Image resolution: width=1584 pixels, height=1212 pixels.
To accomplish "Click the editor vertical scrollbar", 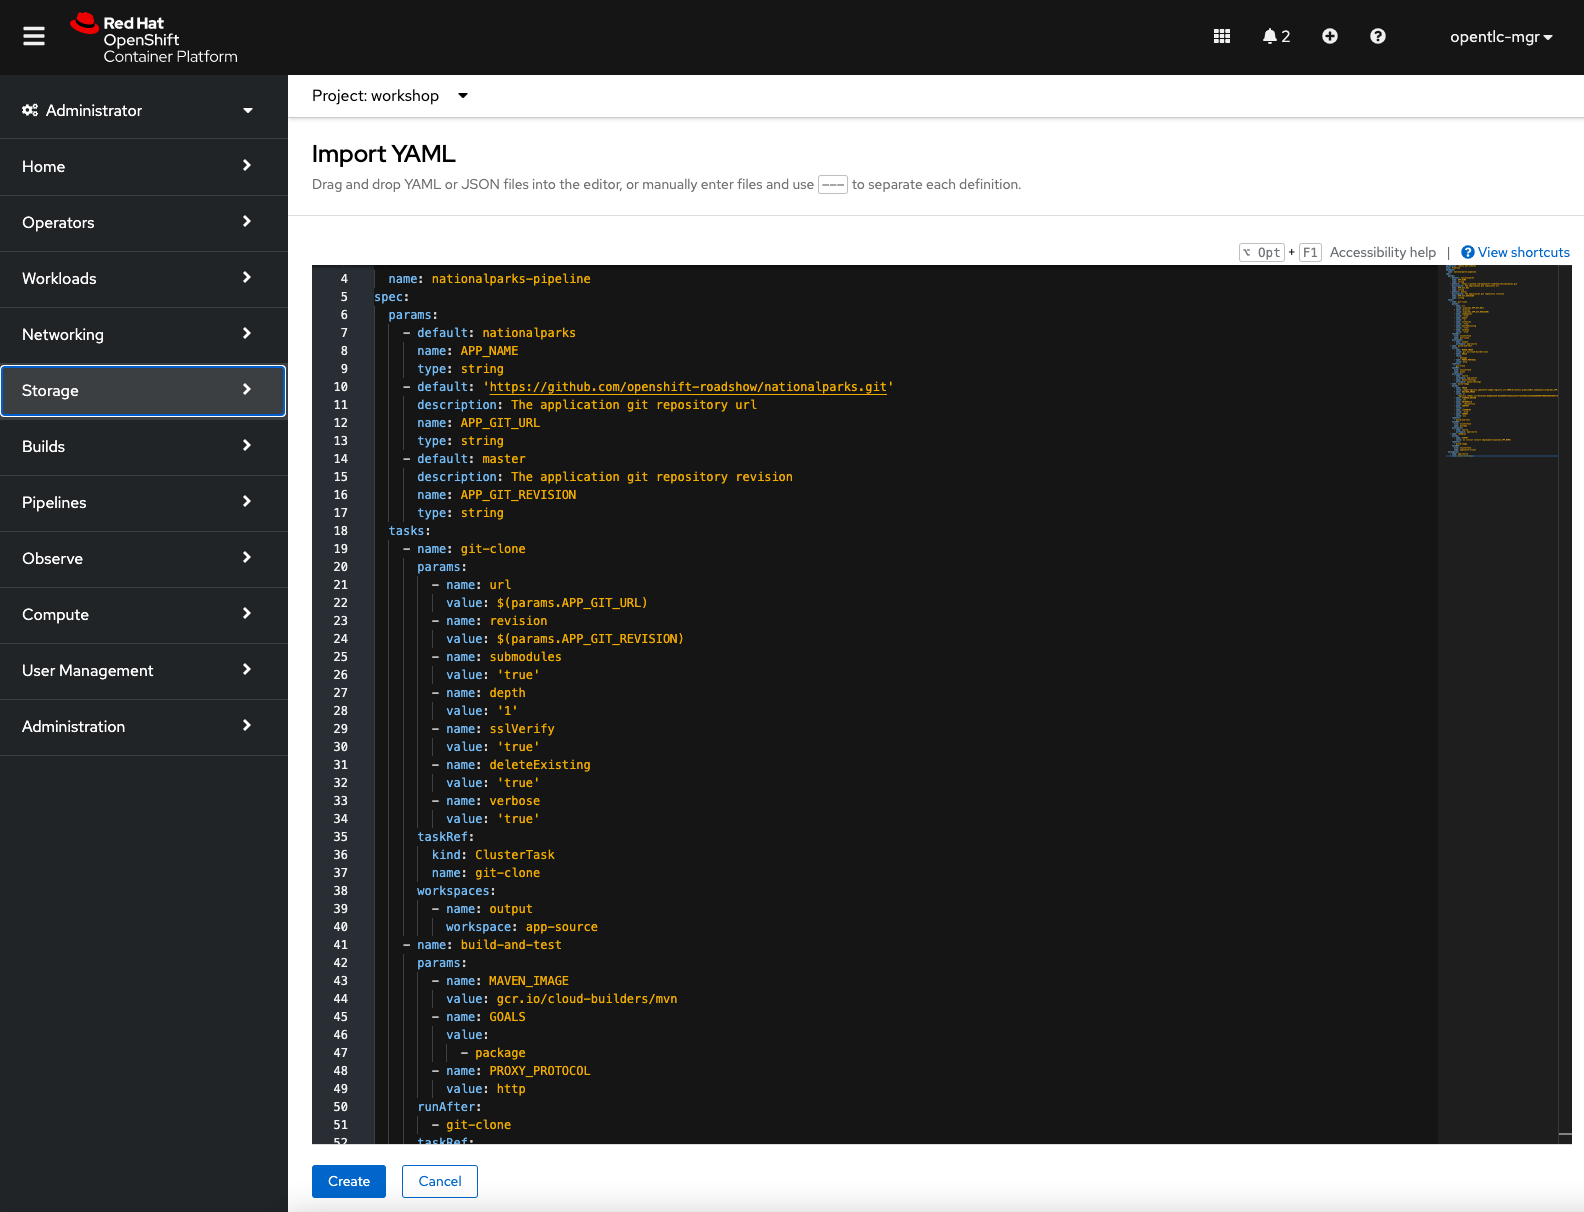I will coord(1565,704).
